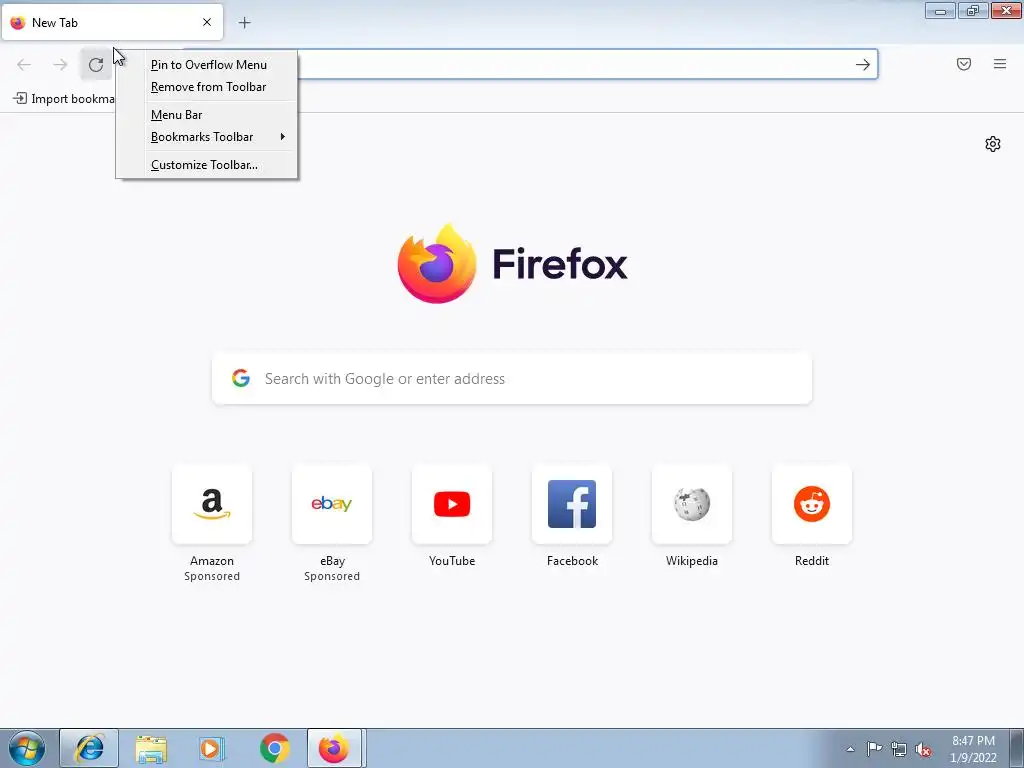Click the Forward arrow icon

coord(60,64)
